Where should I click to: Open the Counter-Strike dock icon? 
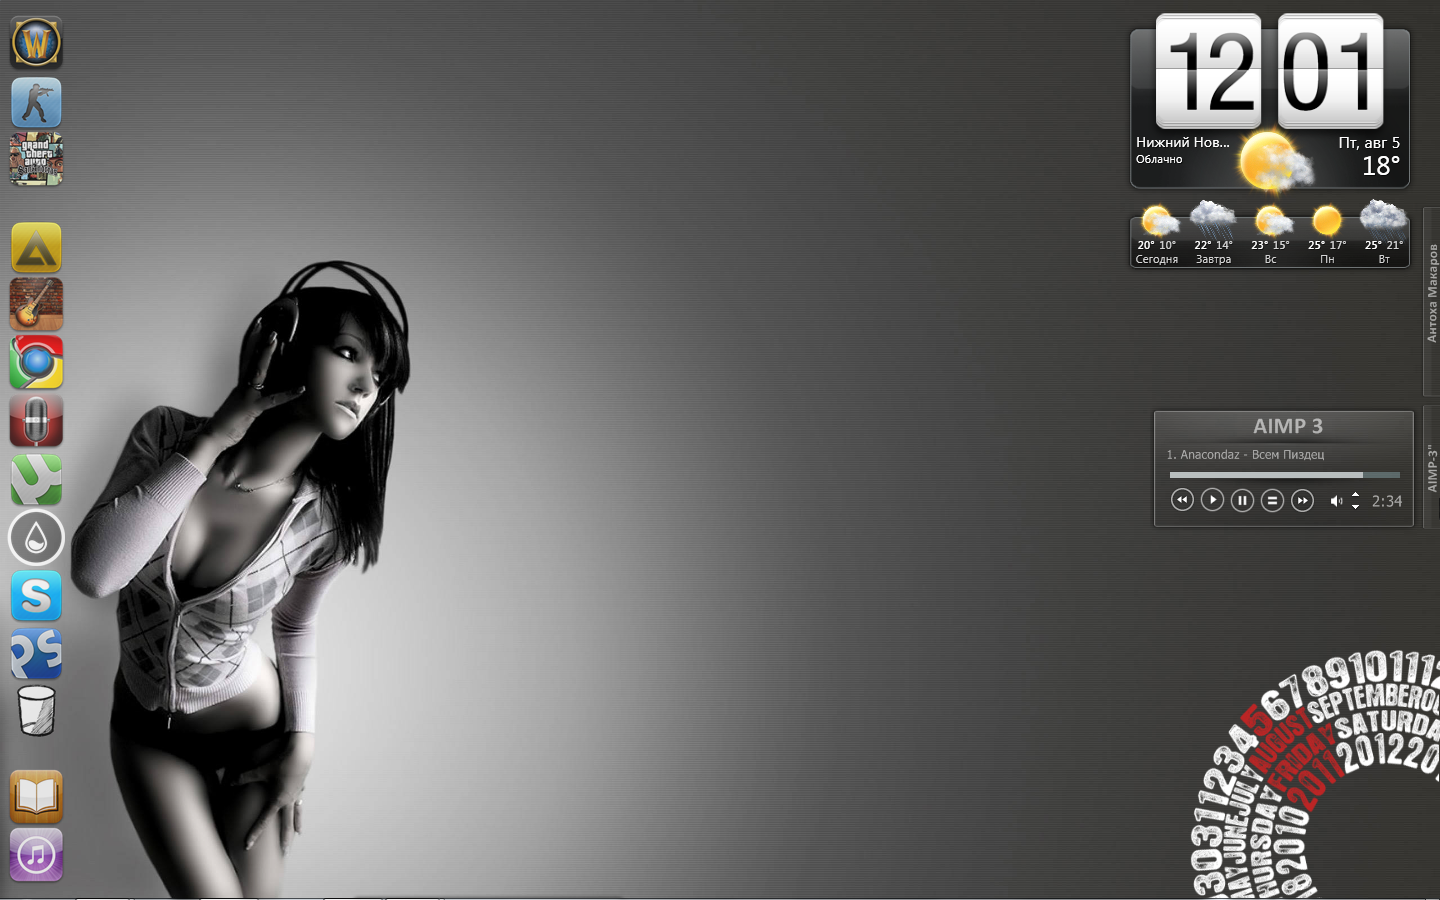click(x=36, y=102)
